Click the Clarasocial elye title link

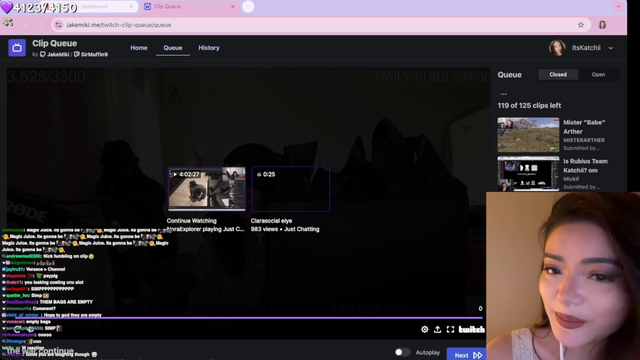pyautogui.click(x=271, y=221)
